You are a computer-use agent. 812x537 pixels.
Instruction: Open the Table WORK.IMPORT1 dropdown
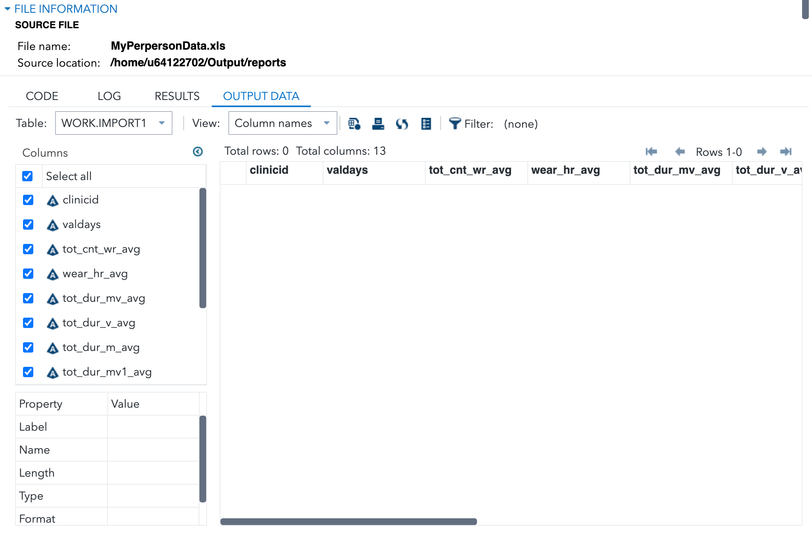tap(113, 123)
